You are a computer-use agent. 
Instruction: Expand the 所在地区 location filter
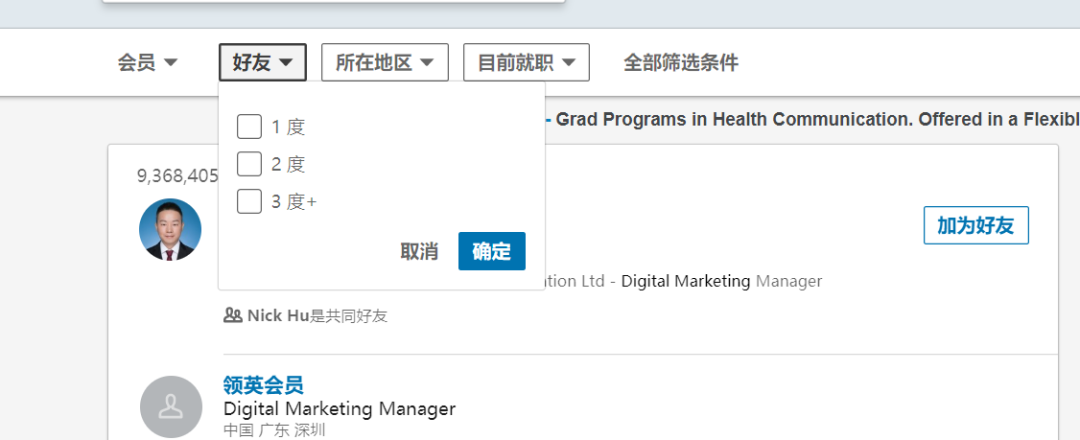(x=384, y=63)
